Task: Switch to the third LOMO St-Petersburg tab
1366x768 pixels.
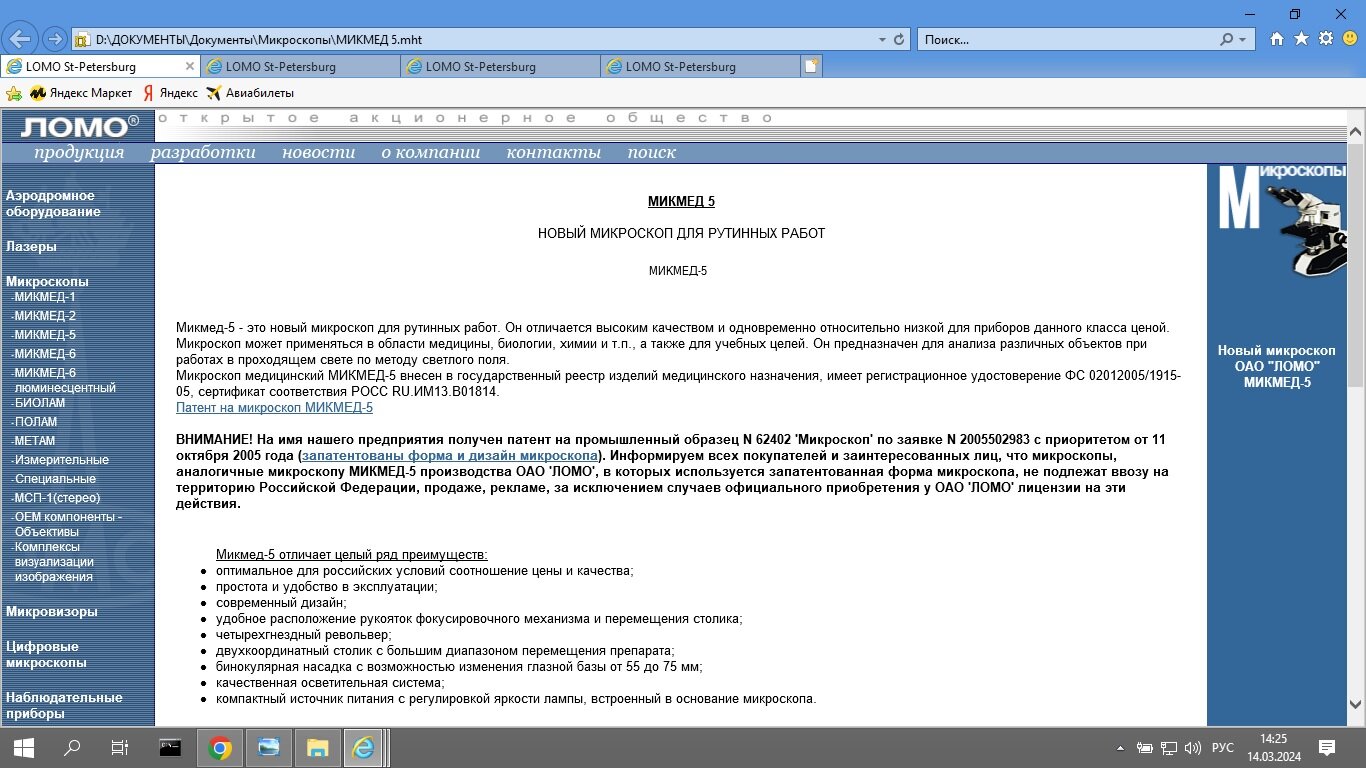Action: pos(500,66)
